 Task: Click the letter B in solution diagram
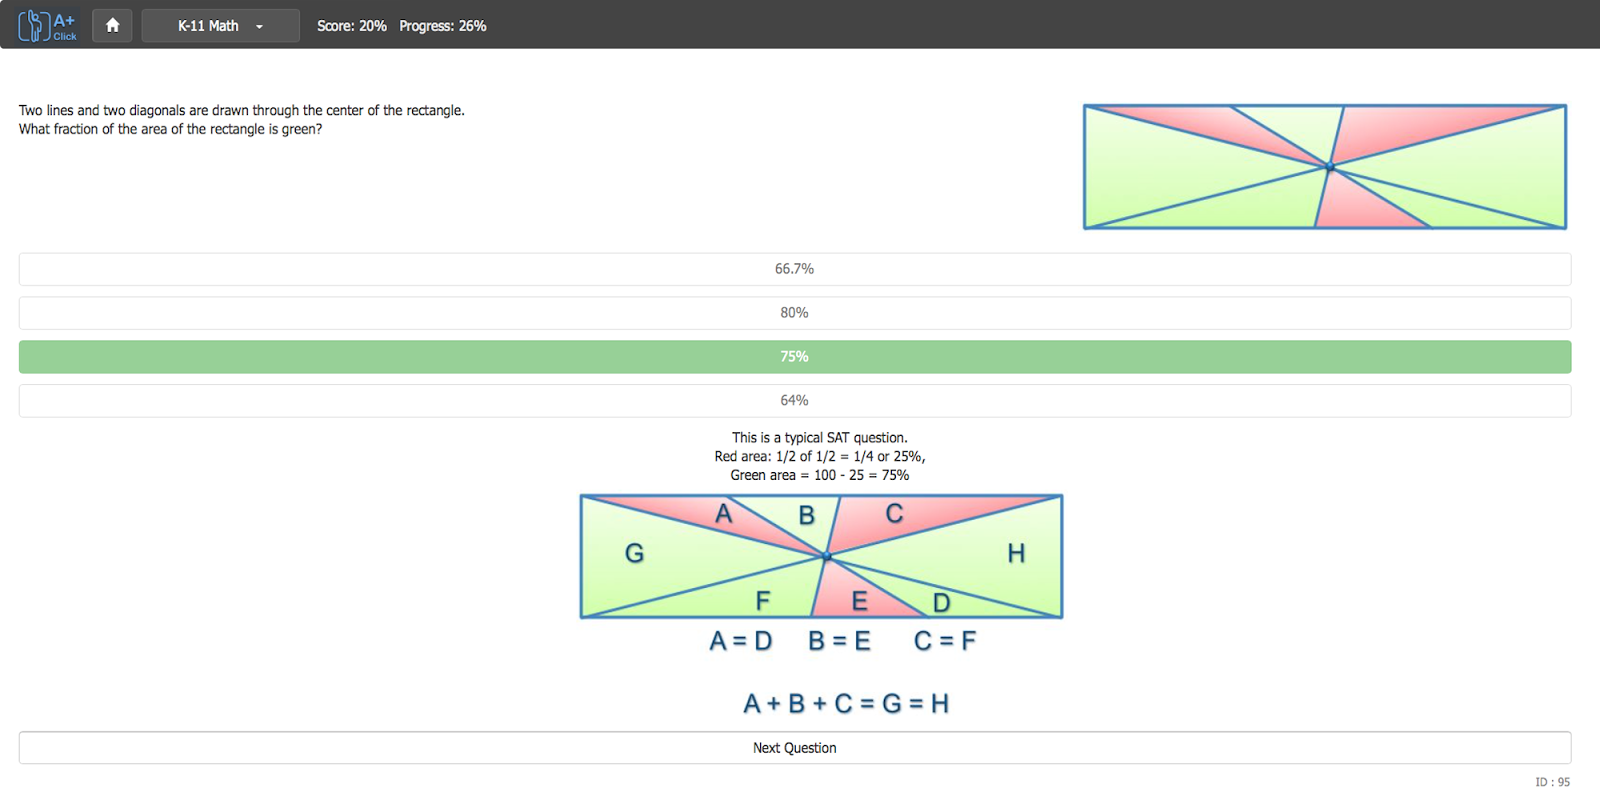806,515
